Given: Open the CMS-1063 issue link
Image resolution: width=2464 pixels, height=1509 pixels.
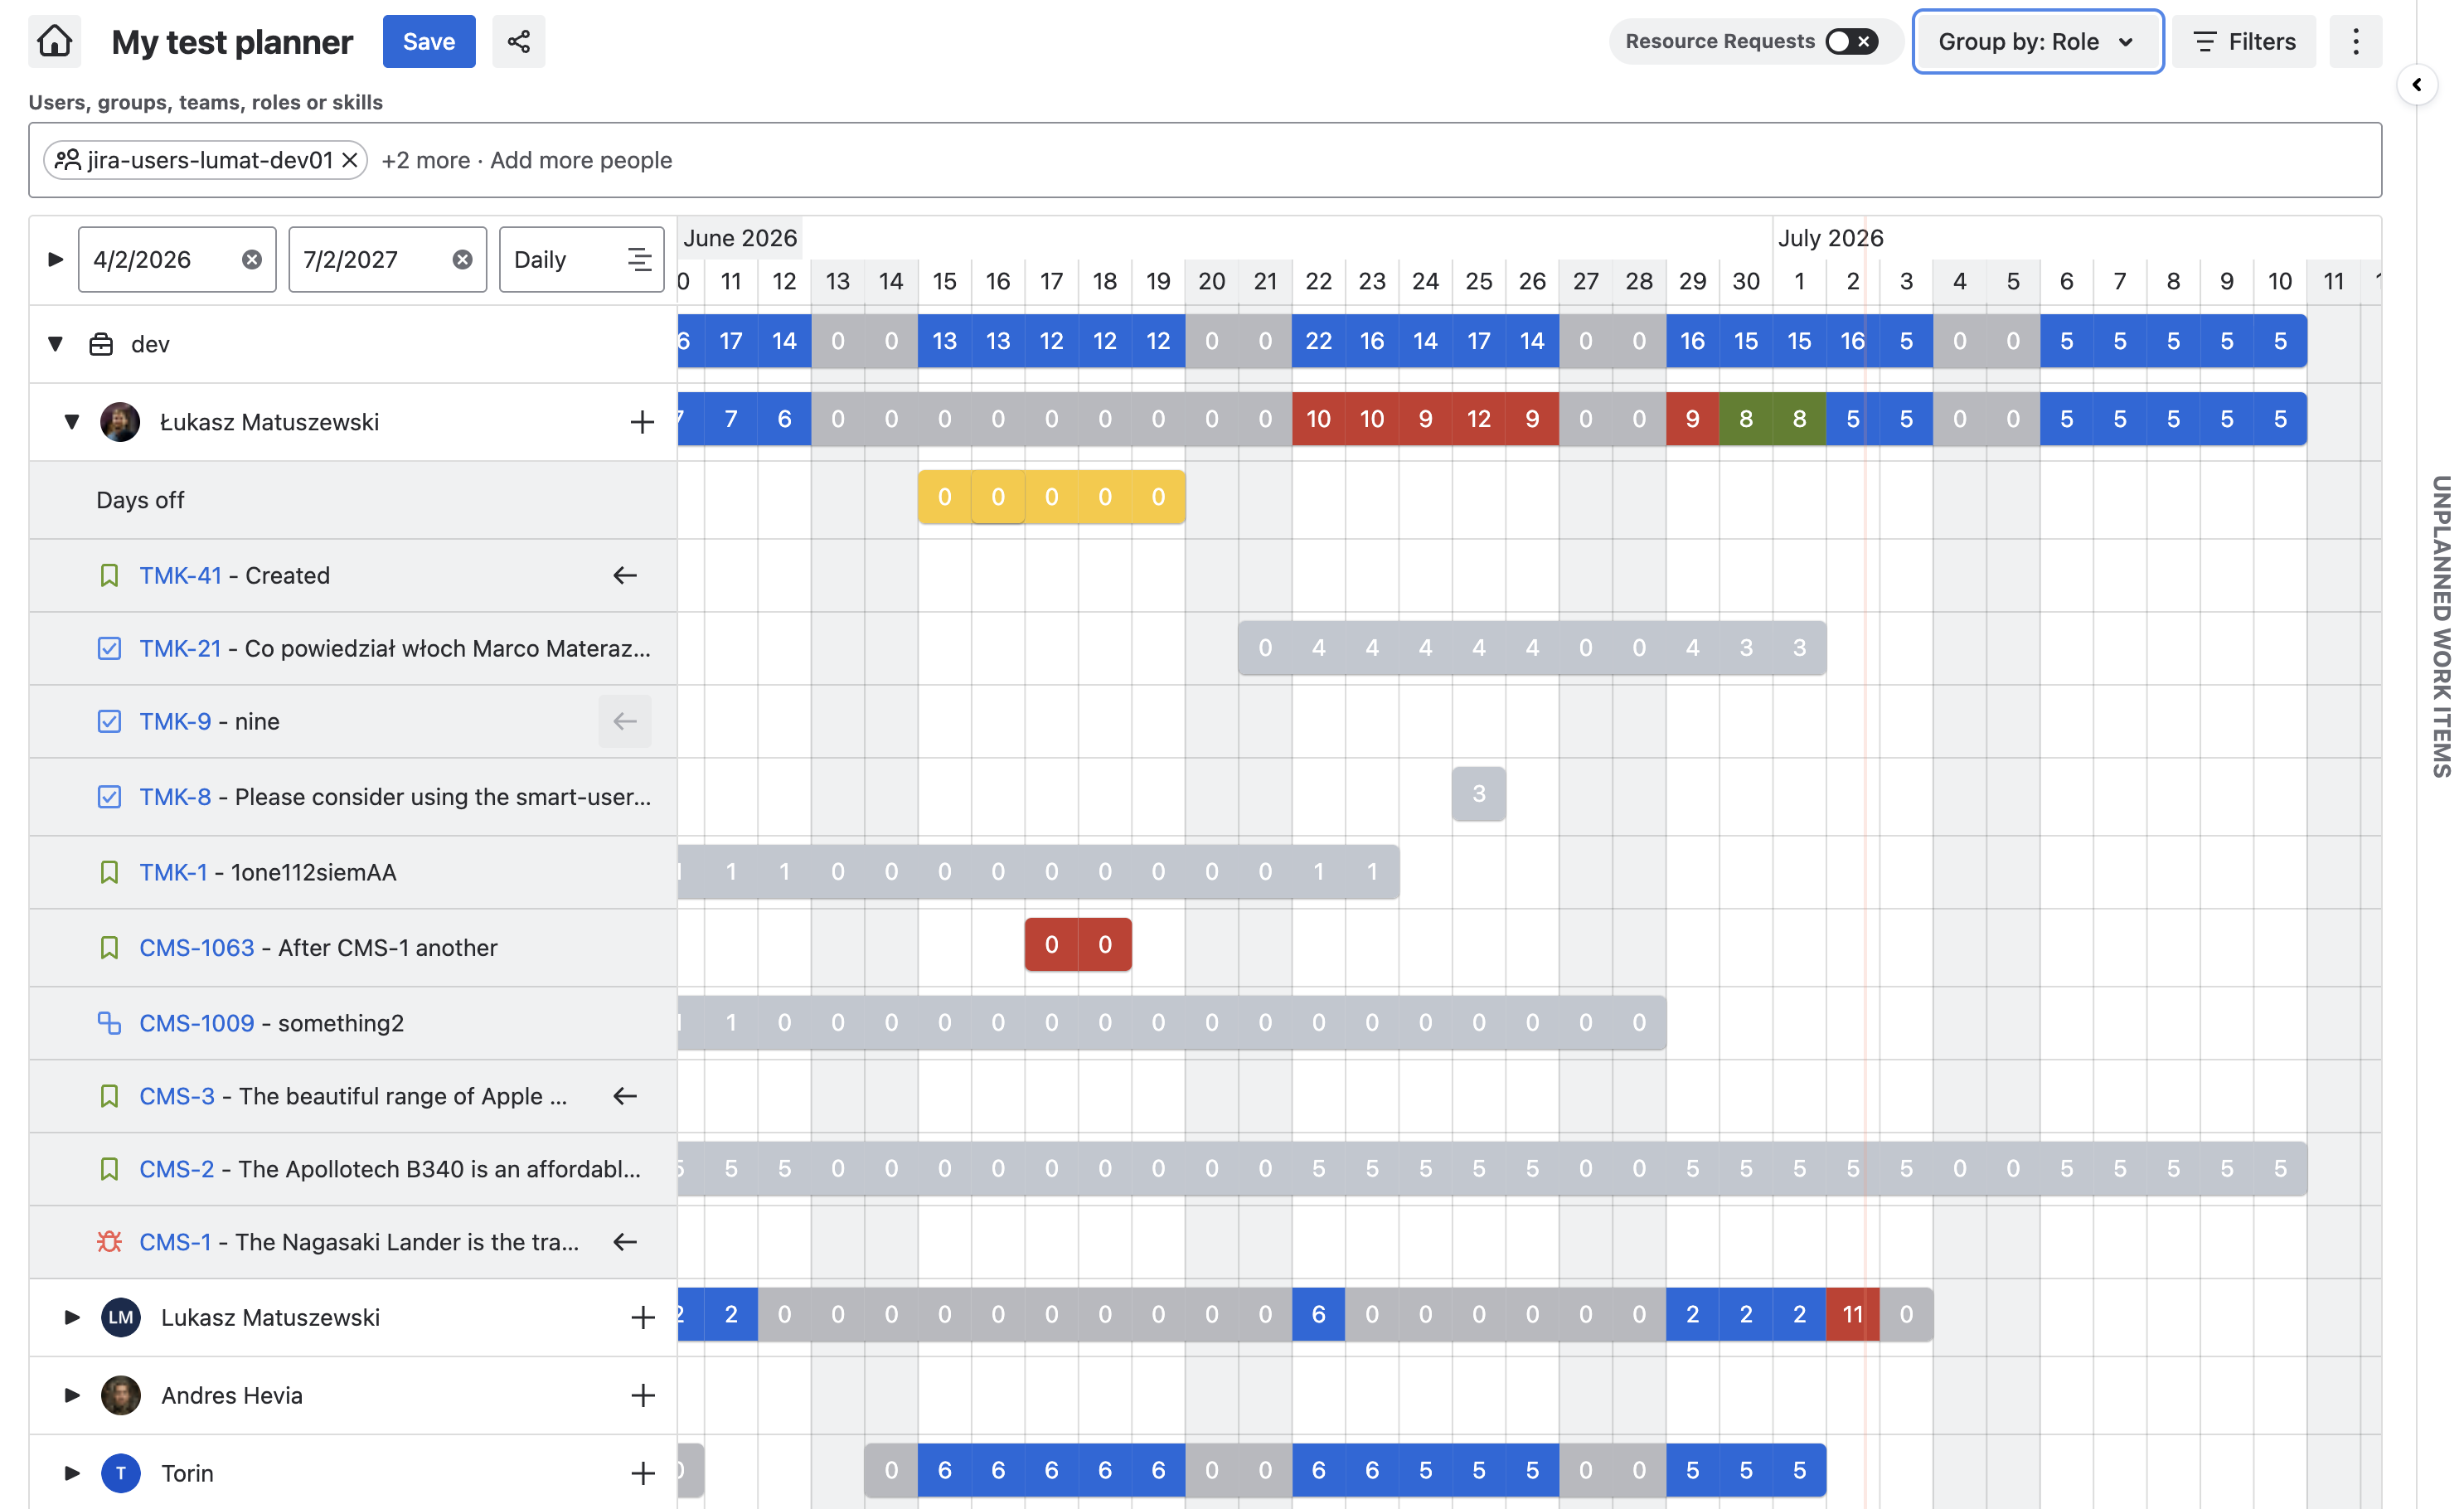Looking at the screenshot, I should click(x=197, y=948).
